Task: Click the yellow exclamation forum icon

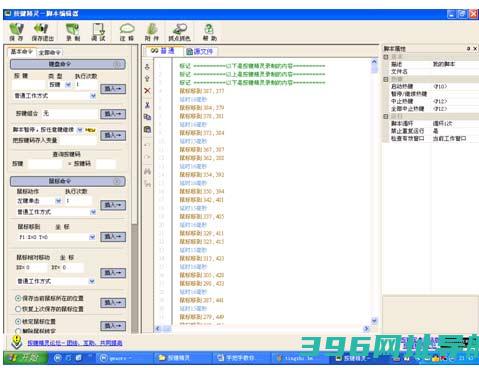Action: coord(17,342)
